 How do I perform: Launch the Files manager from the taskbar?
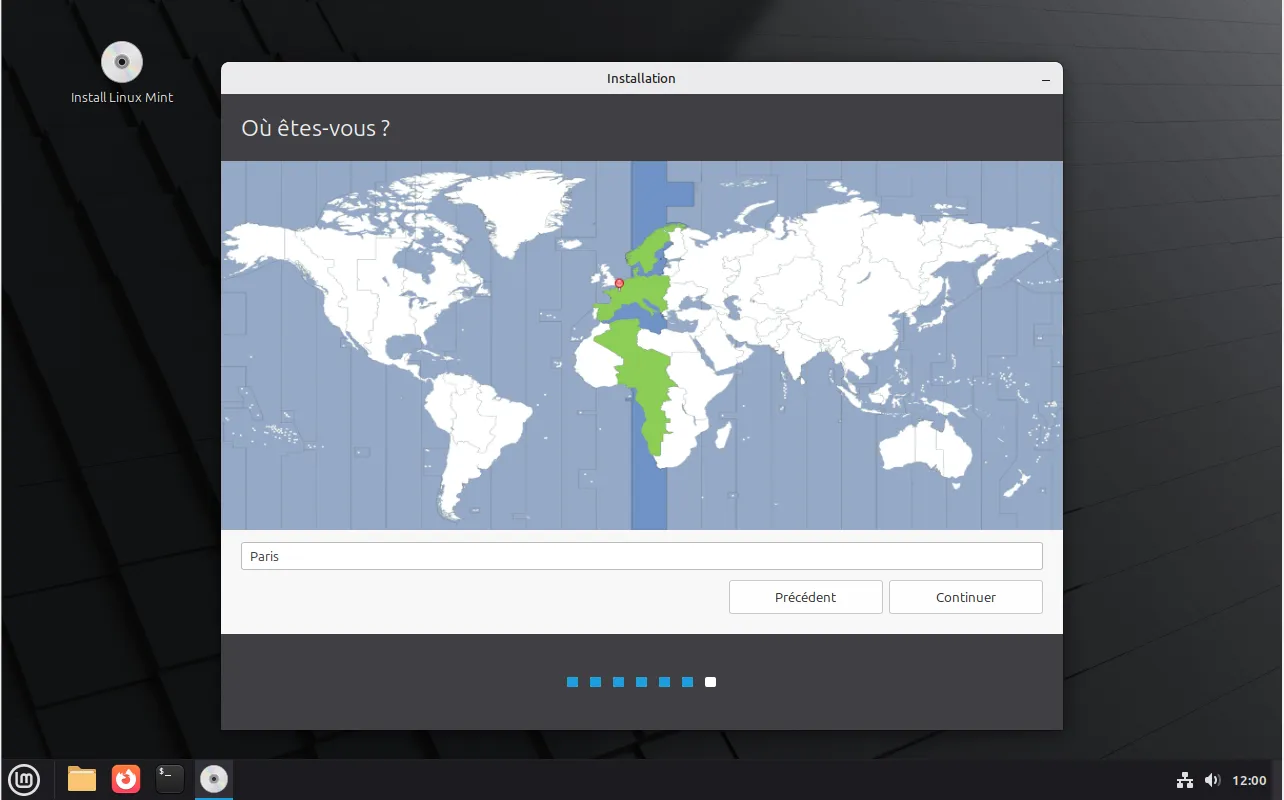(x=82, y=779)
